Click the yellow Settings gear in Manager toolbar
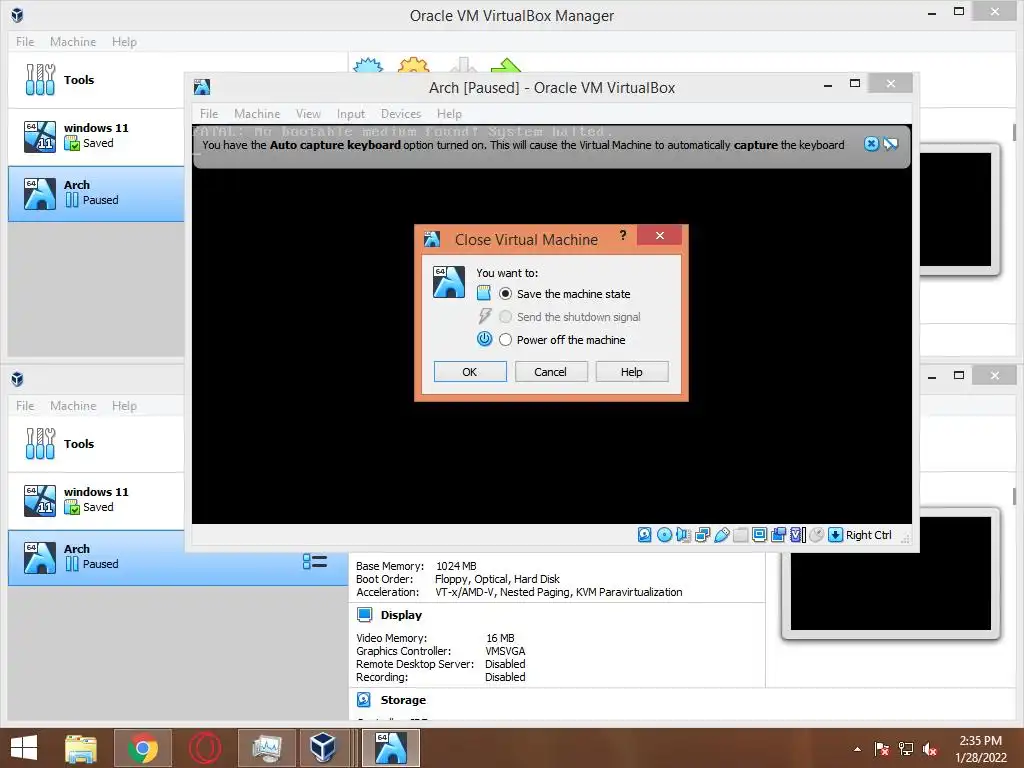The image size is (1024, 768). point(413,65)
